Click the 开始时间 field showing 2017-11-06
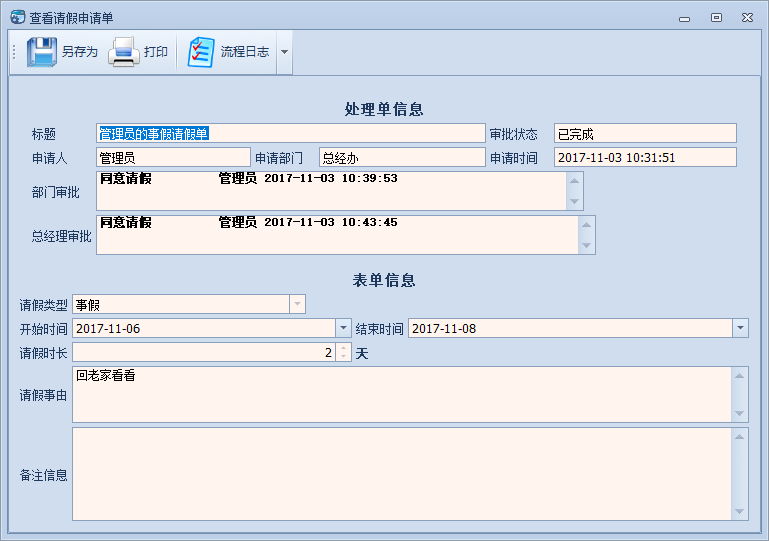Image resolution: width=769 pixels, height=541 pixels. (212, 328)
